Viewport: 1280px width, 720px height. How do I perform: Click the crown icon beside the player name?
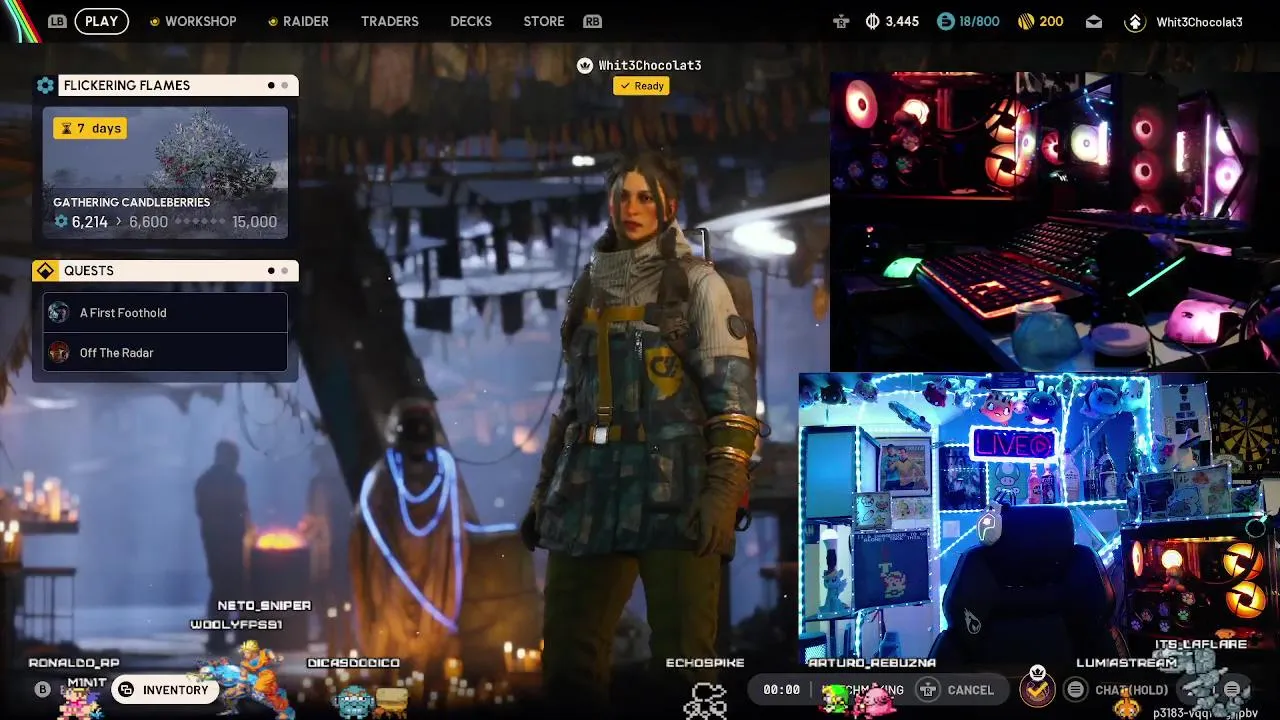point(585,65)
